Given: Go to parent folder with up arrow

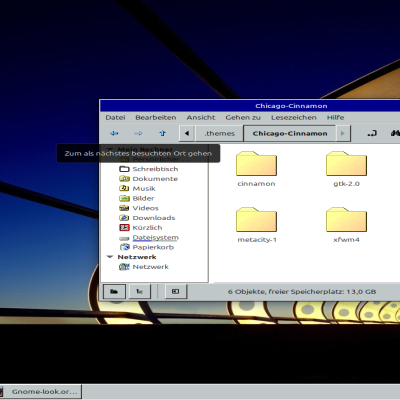Looking at the screenshot, I should 162,133.
